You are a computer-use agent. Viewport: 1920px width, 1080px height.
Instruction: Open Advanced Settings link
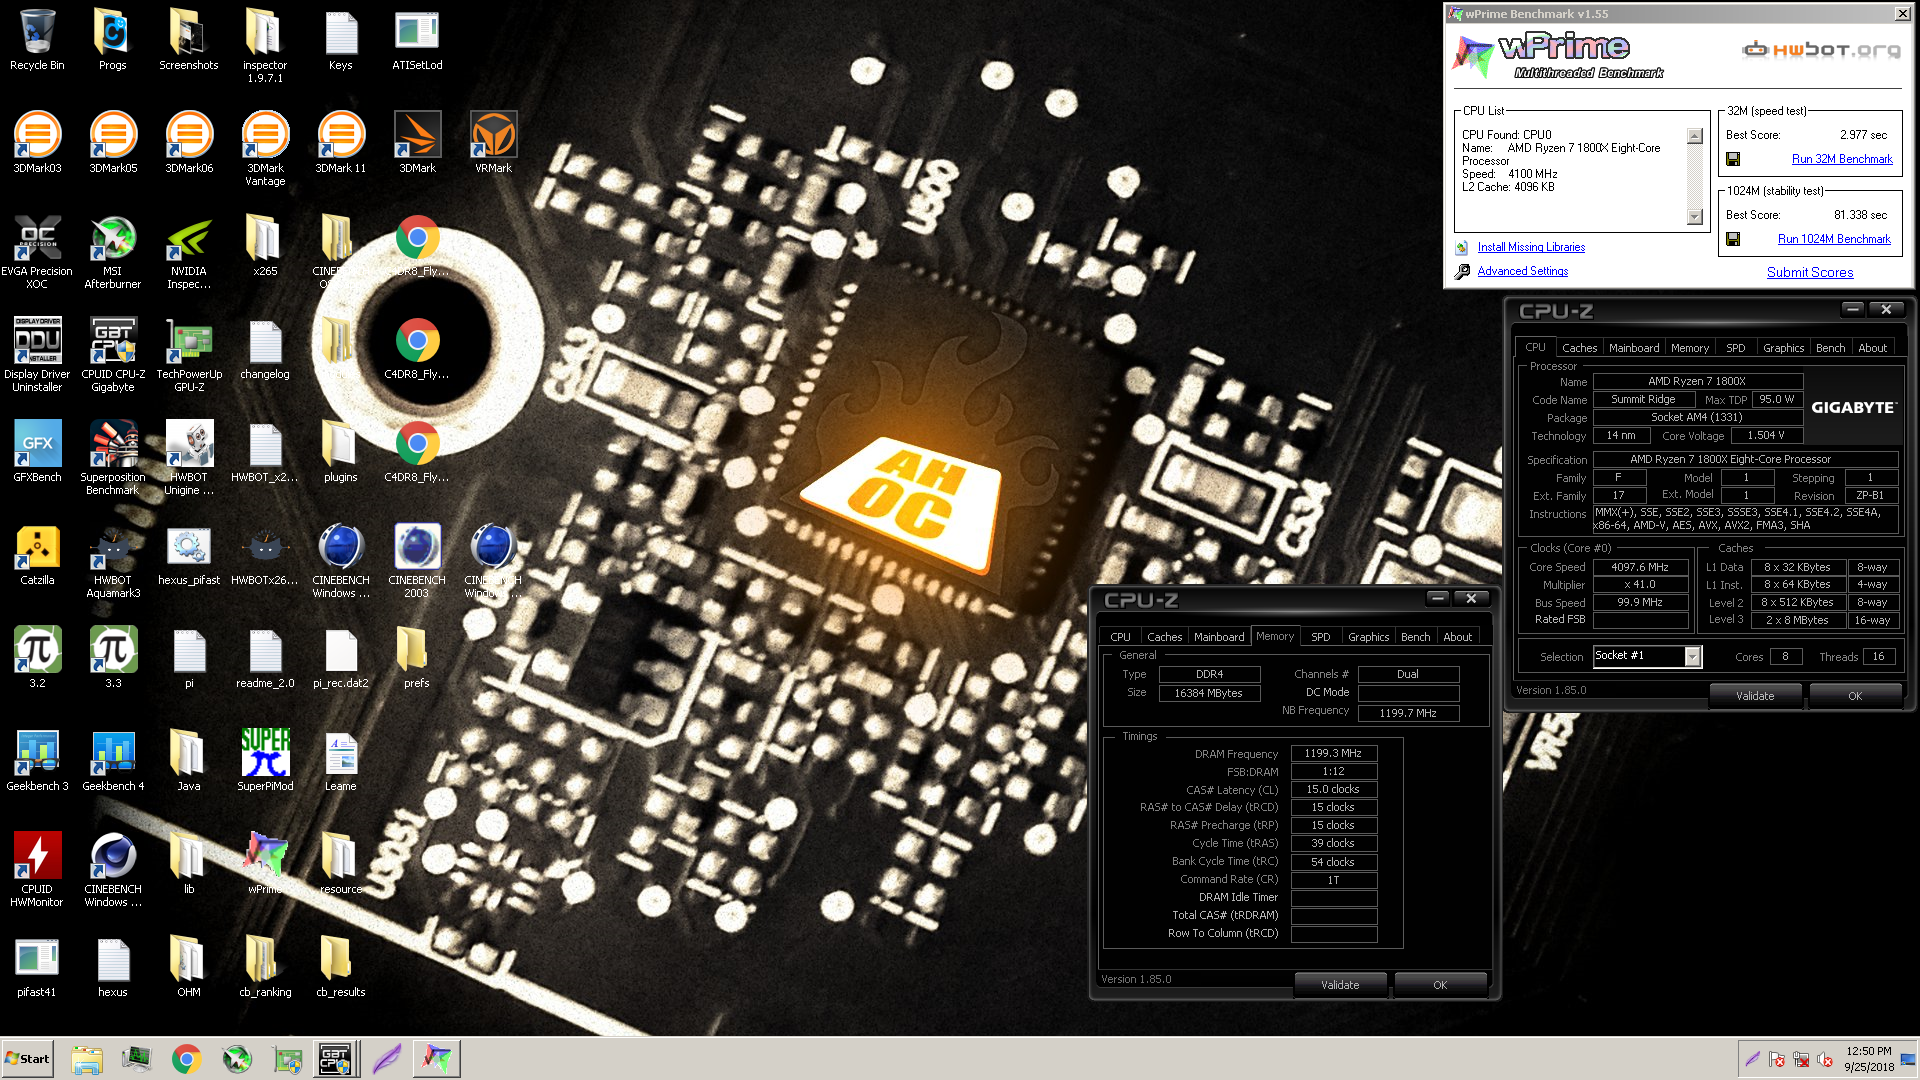tap(1523, 271)
